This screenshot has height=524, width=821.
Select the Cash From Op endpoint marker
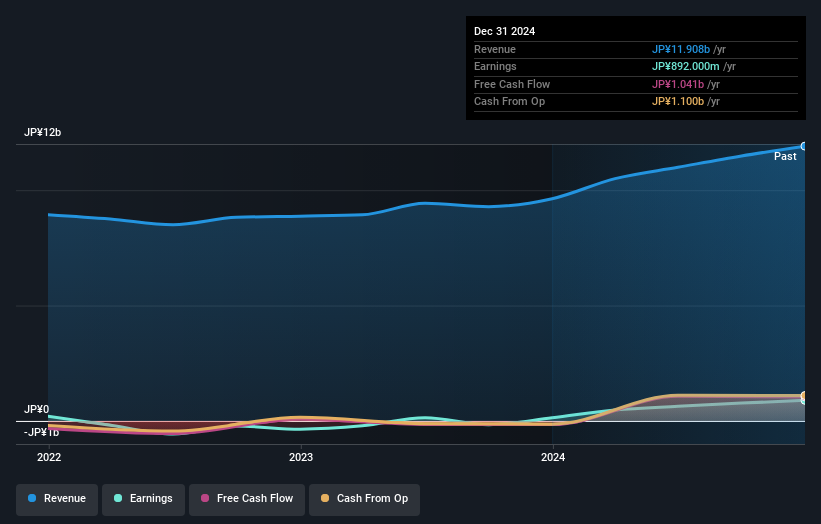pos(804,396)
